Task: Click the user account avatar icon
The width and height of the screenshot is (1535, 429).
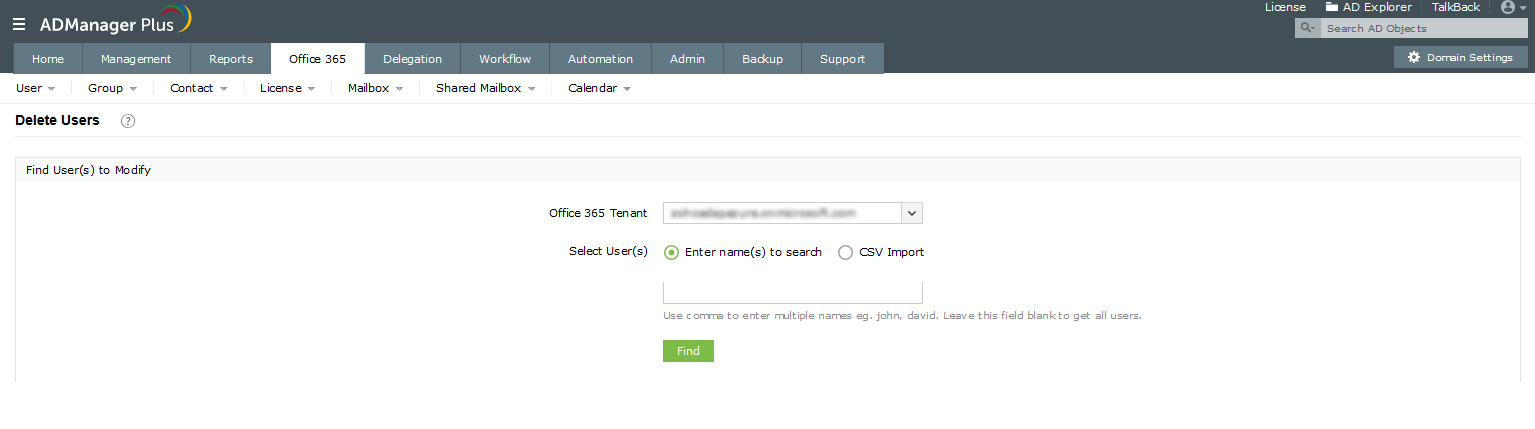Action: pyautogui.click(x=1508, y=7)
